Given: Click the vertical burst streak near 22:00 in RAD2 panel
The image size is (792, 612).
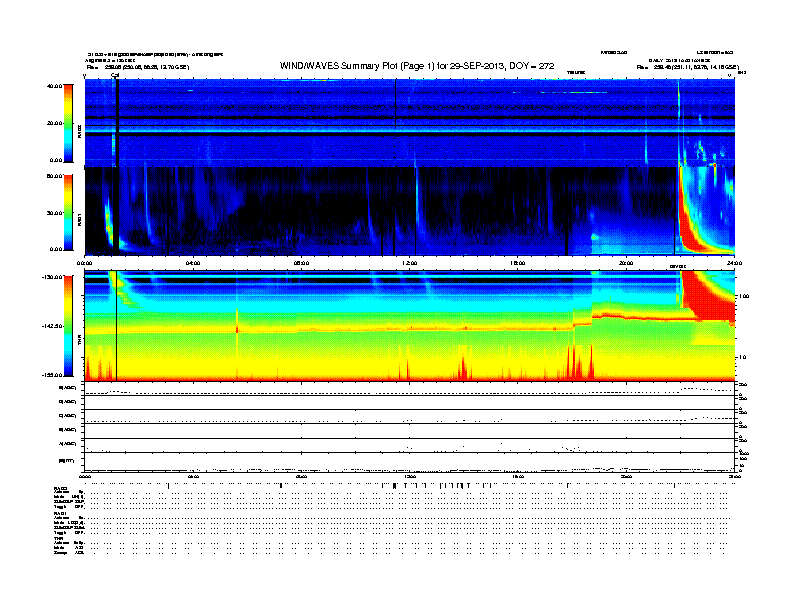Looking at the screenshot, I should tap(679, 124).
